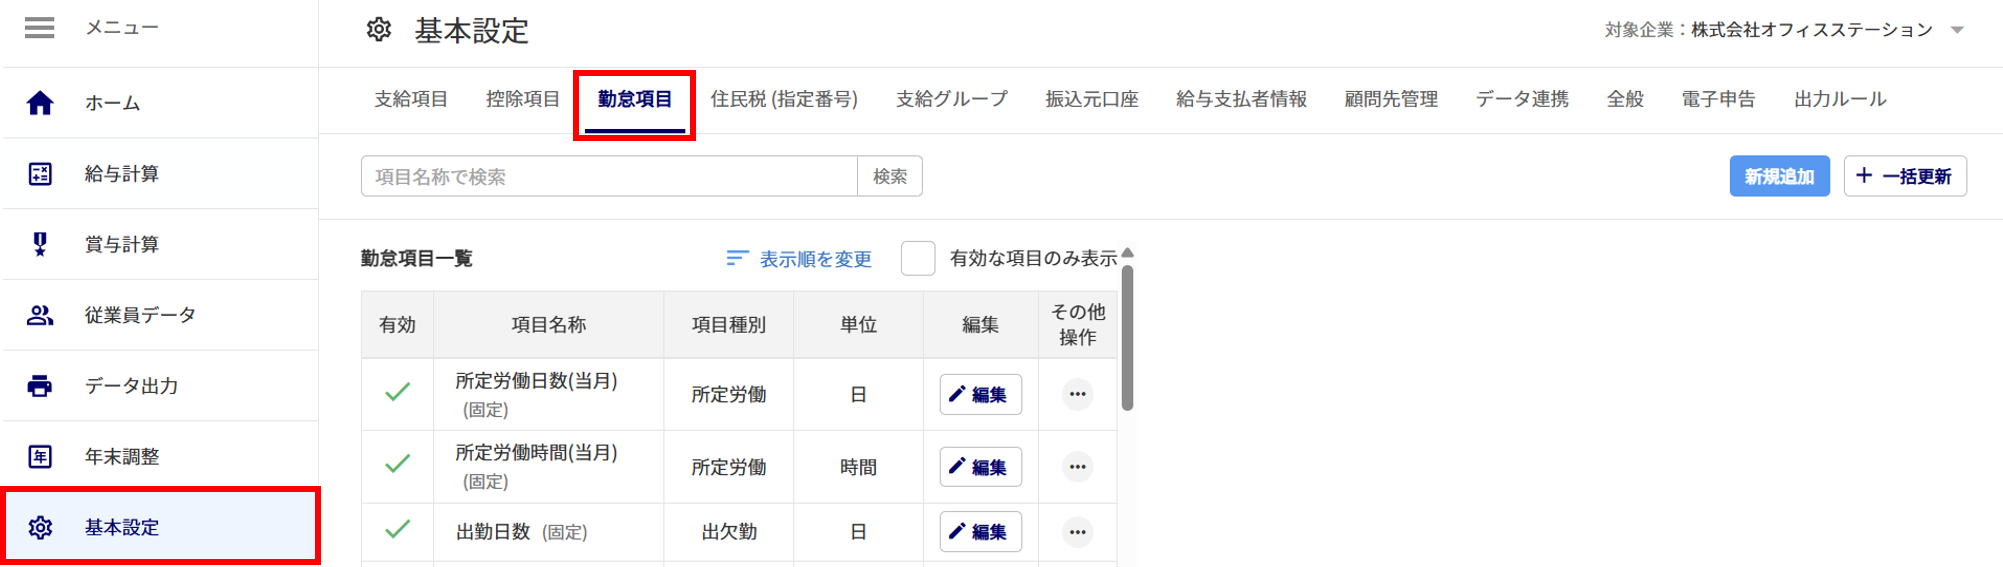
Task: Click the green checkmark for 出勤日数
Action: [x=398, y=529]
